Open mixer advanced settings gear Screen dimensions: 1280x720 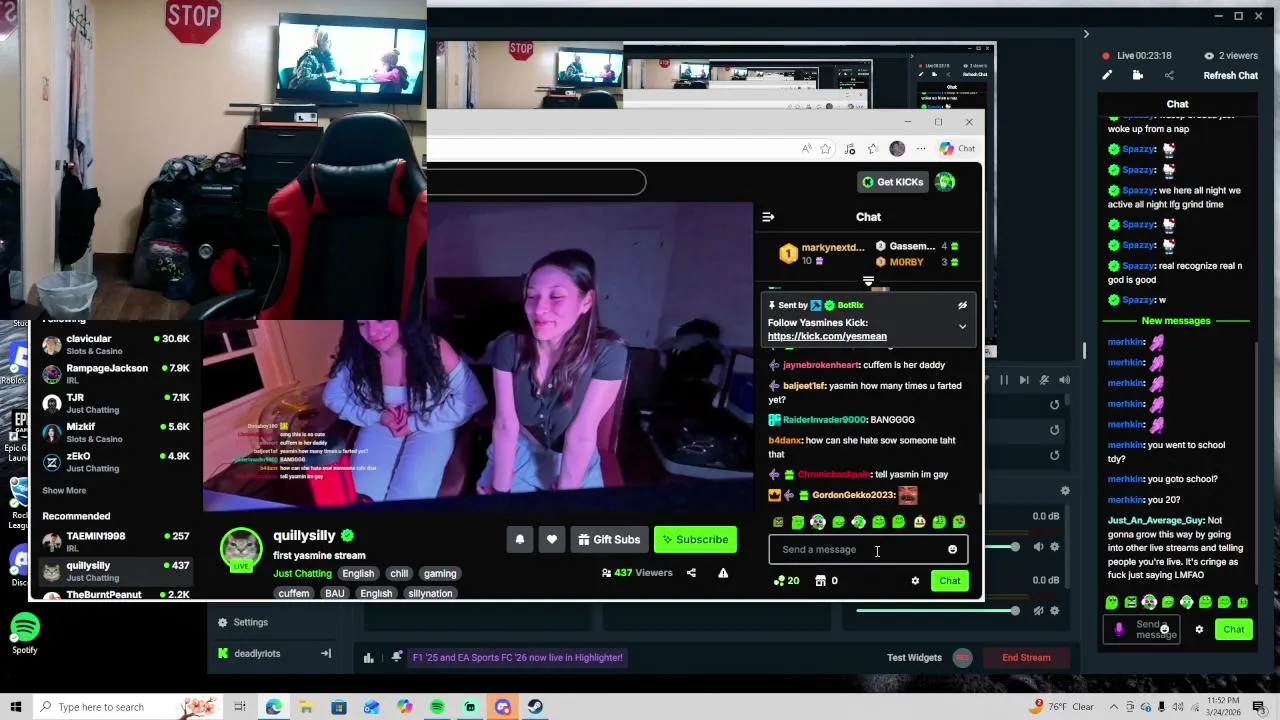click(1065, 491)
